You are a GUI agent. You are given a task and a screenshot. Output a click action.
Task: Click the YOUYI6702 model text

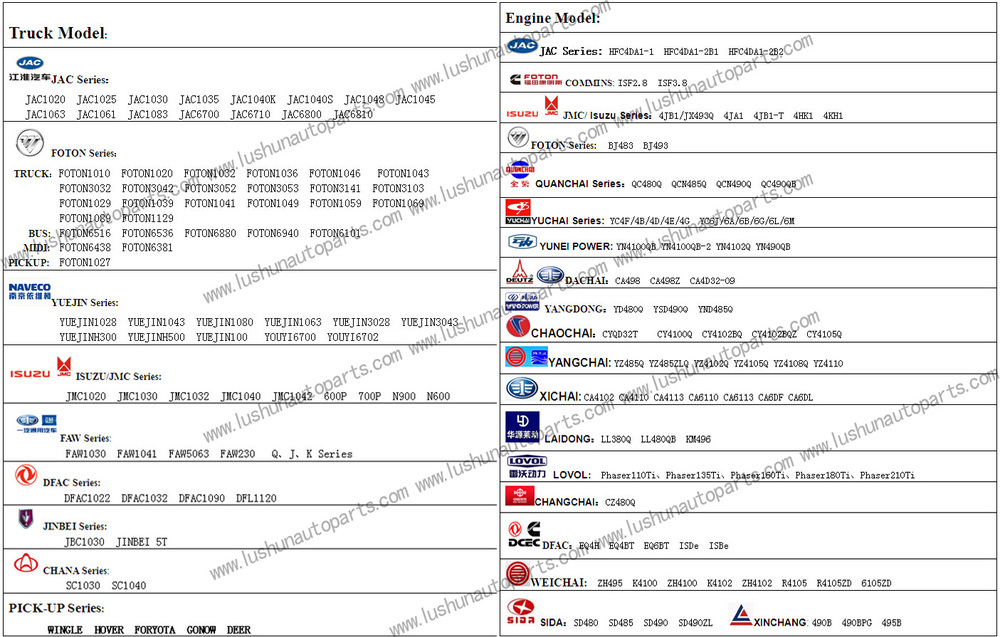353,337
